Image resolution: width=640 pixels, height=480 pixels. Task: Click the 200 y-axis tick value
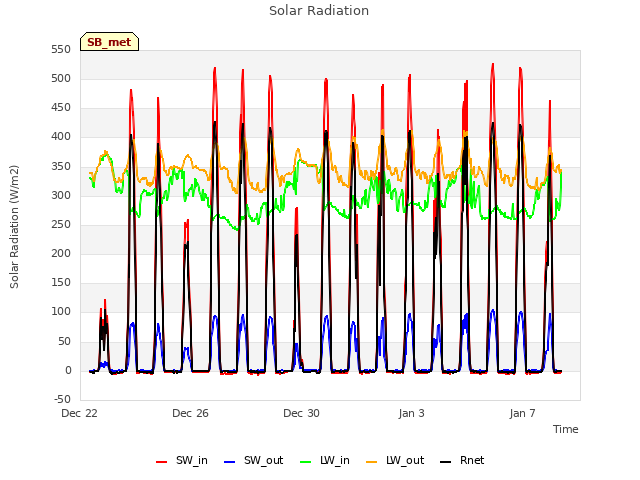(x=61, y=253)
